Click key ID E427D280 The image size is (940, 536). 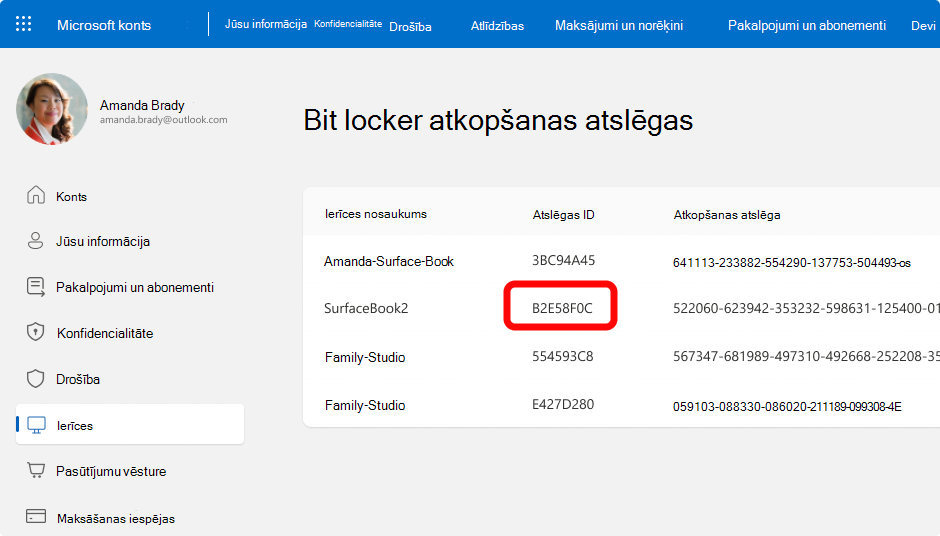(x=563, y=404)
